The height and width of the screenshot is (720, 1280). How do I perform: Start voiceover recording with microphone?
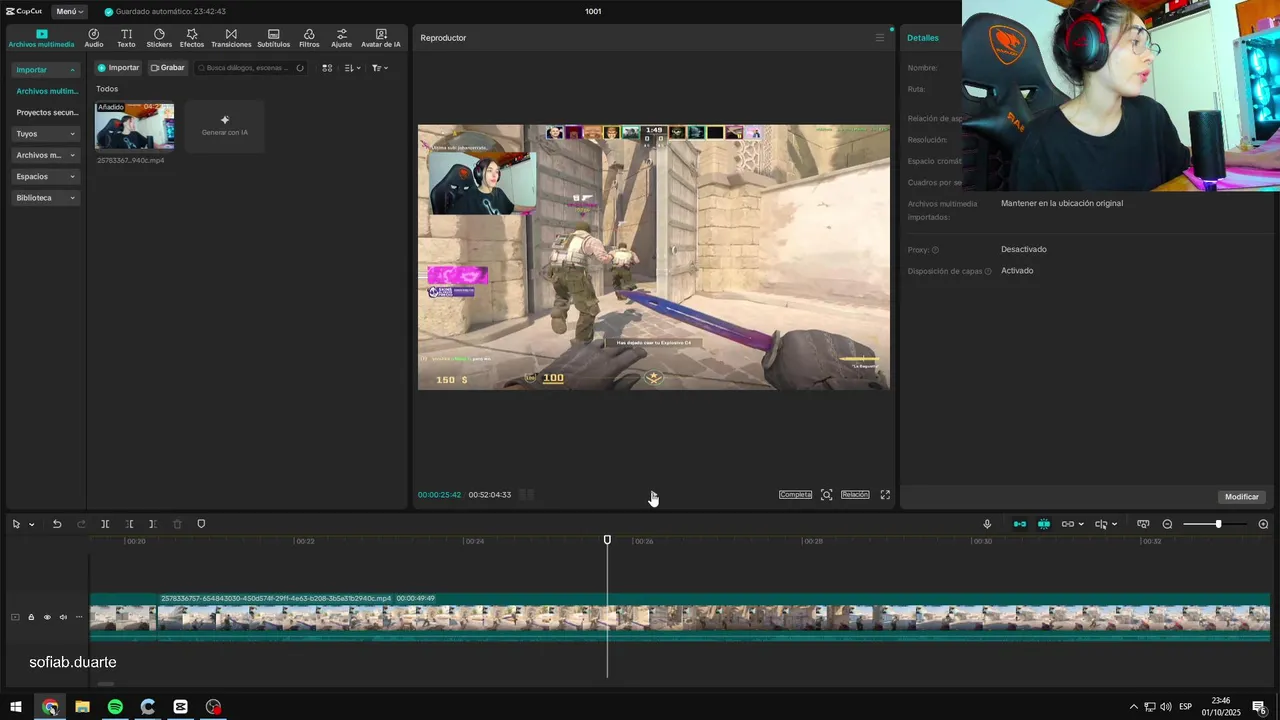[x=987, y=524]
